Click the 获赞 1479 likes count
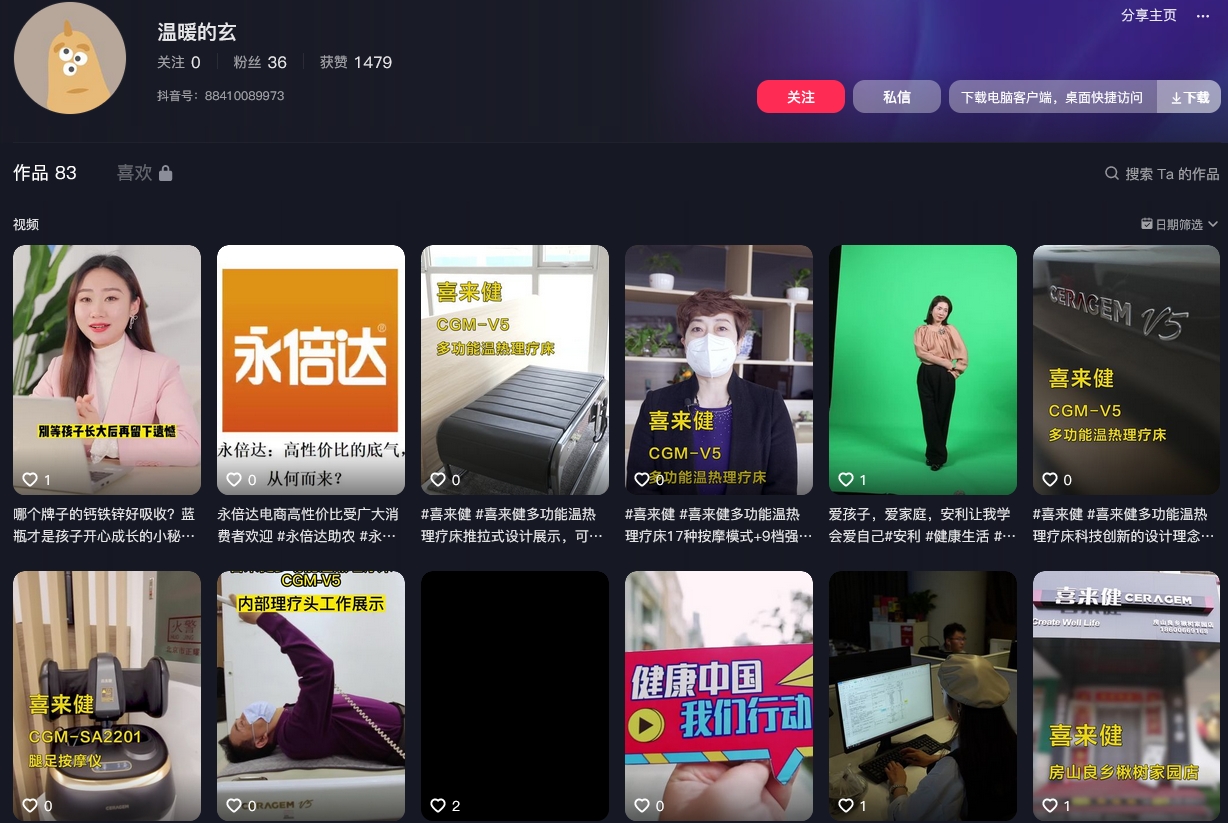Screen dimensions: 1228x823 point(356,62)
